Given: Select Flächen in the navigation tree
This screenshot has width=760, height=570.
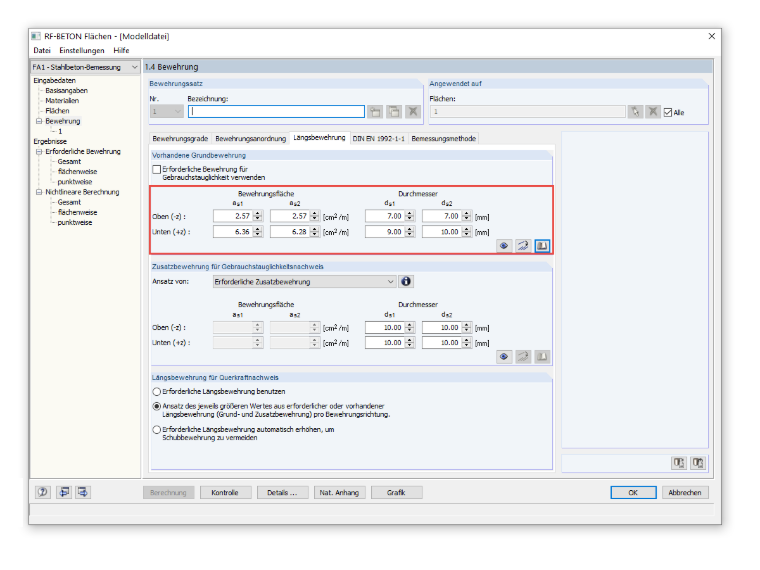Looking at the screenshot, I should point(57,111).
